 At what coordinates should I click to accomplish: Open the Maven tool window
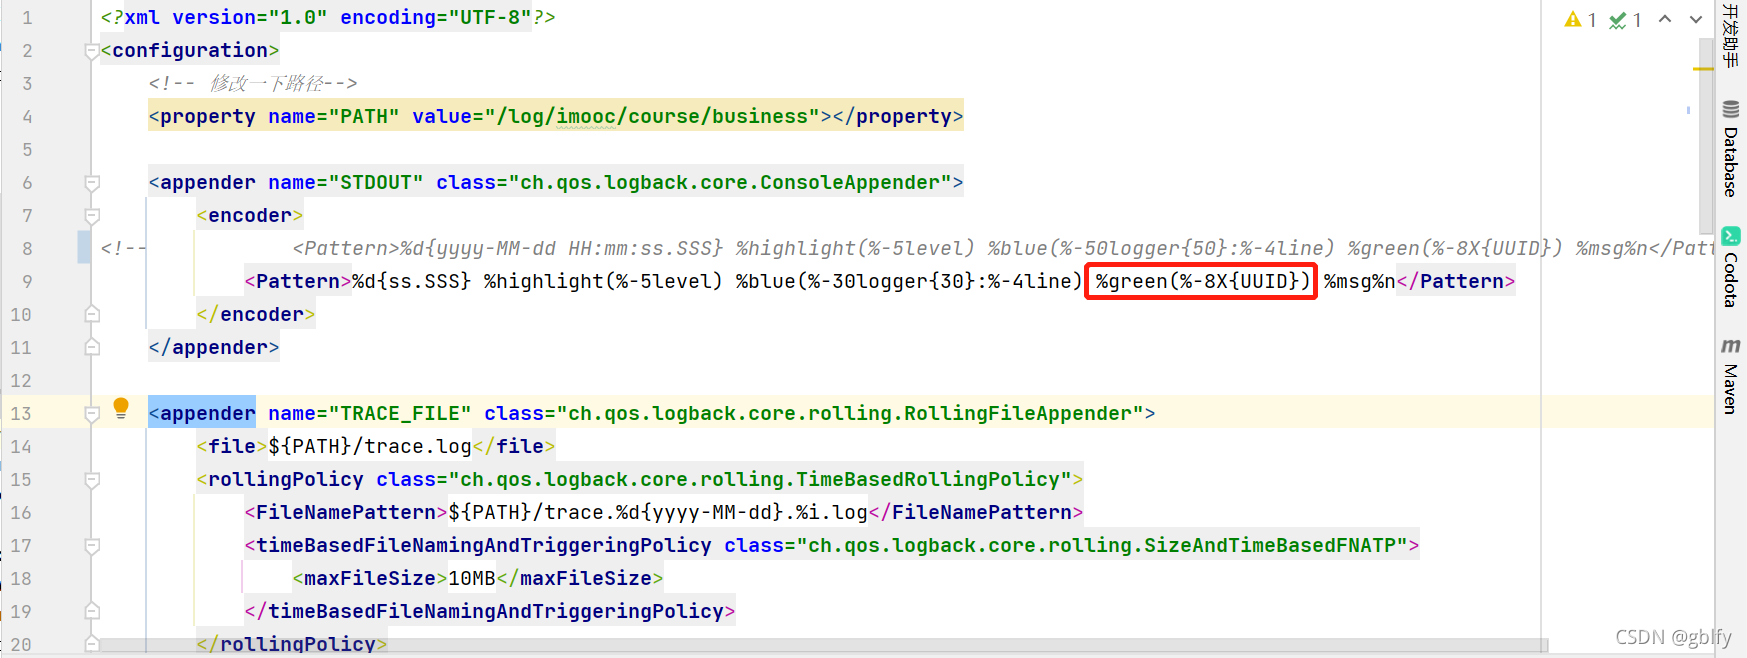[x=1731, y=376]
